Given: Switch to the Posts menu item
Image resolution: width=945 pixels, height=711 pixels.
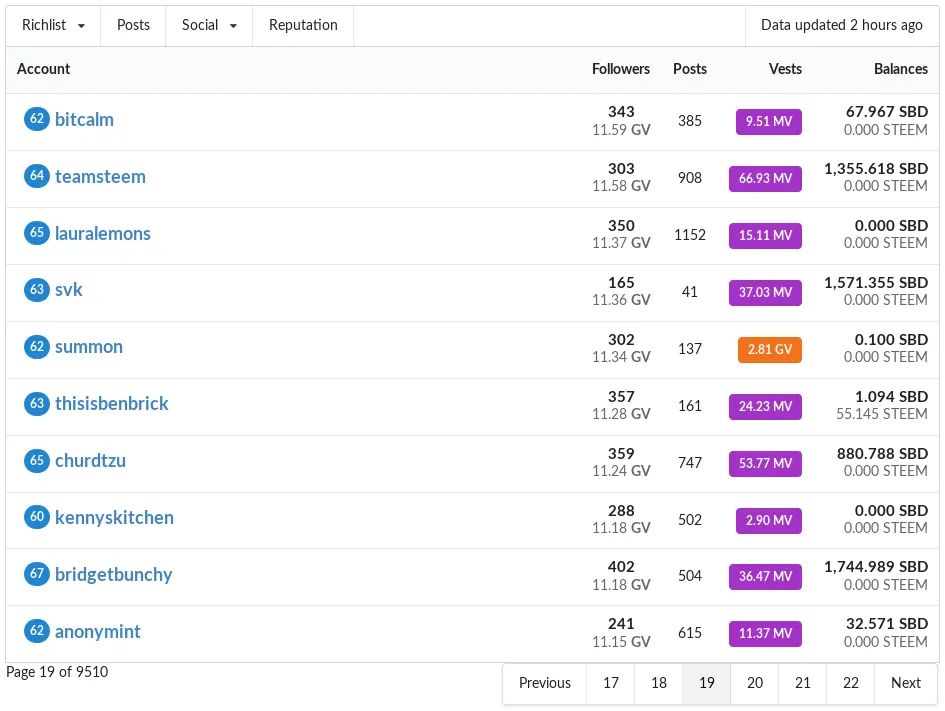Looking at the screenshot, I should [133, 25].
